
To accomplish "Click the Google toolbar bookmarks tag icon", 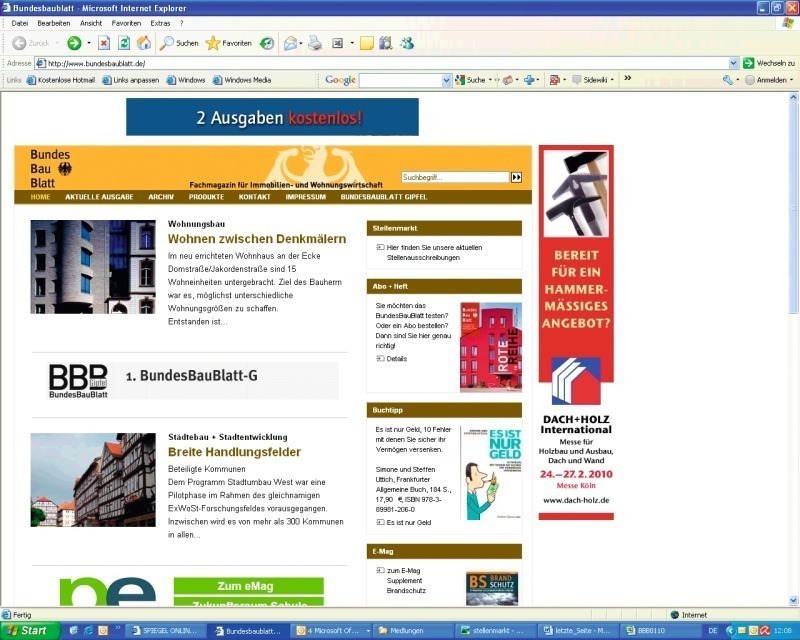I will pos(508,80).
